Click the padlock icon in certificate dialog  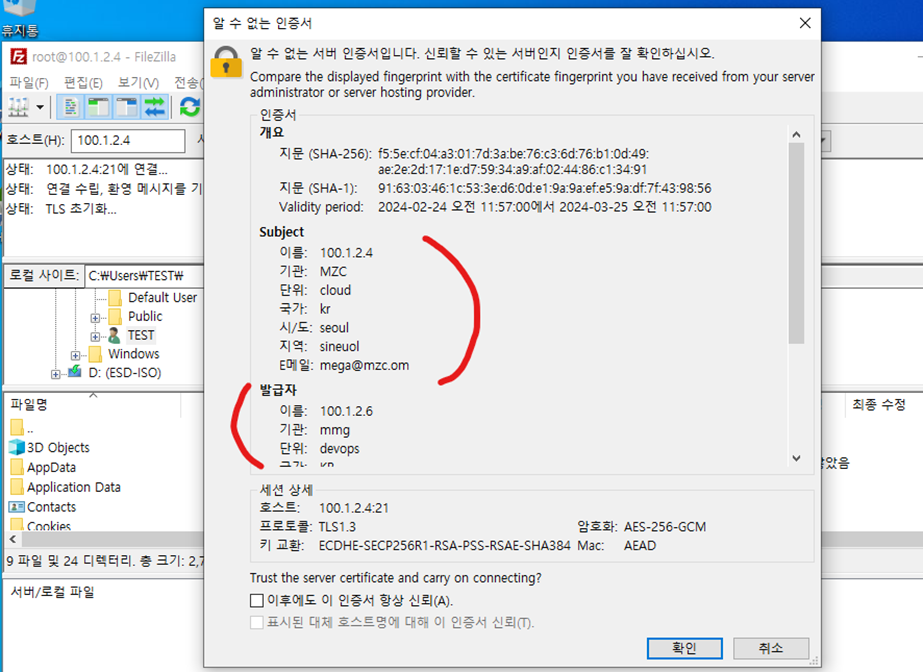click(x=226, y=62)
